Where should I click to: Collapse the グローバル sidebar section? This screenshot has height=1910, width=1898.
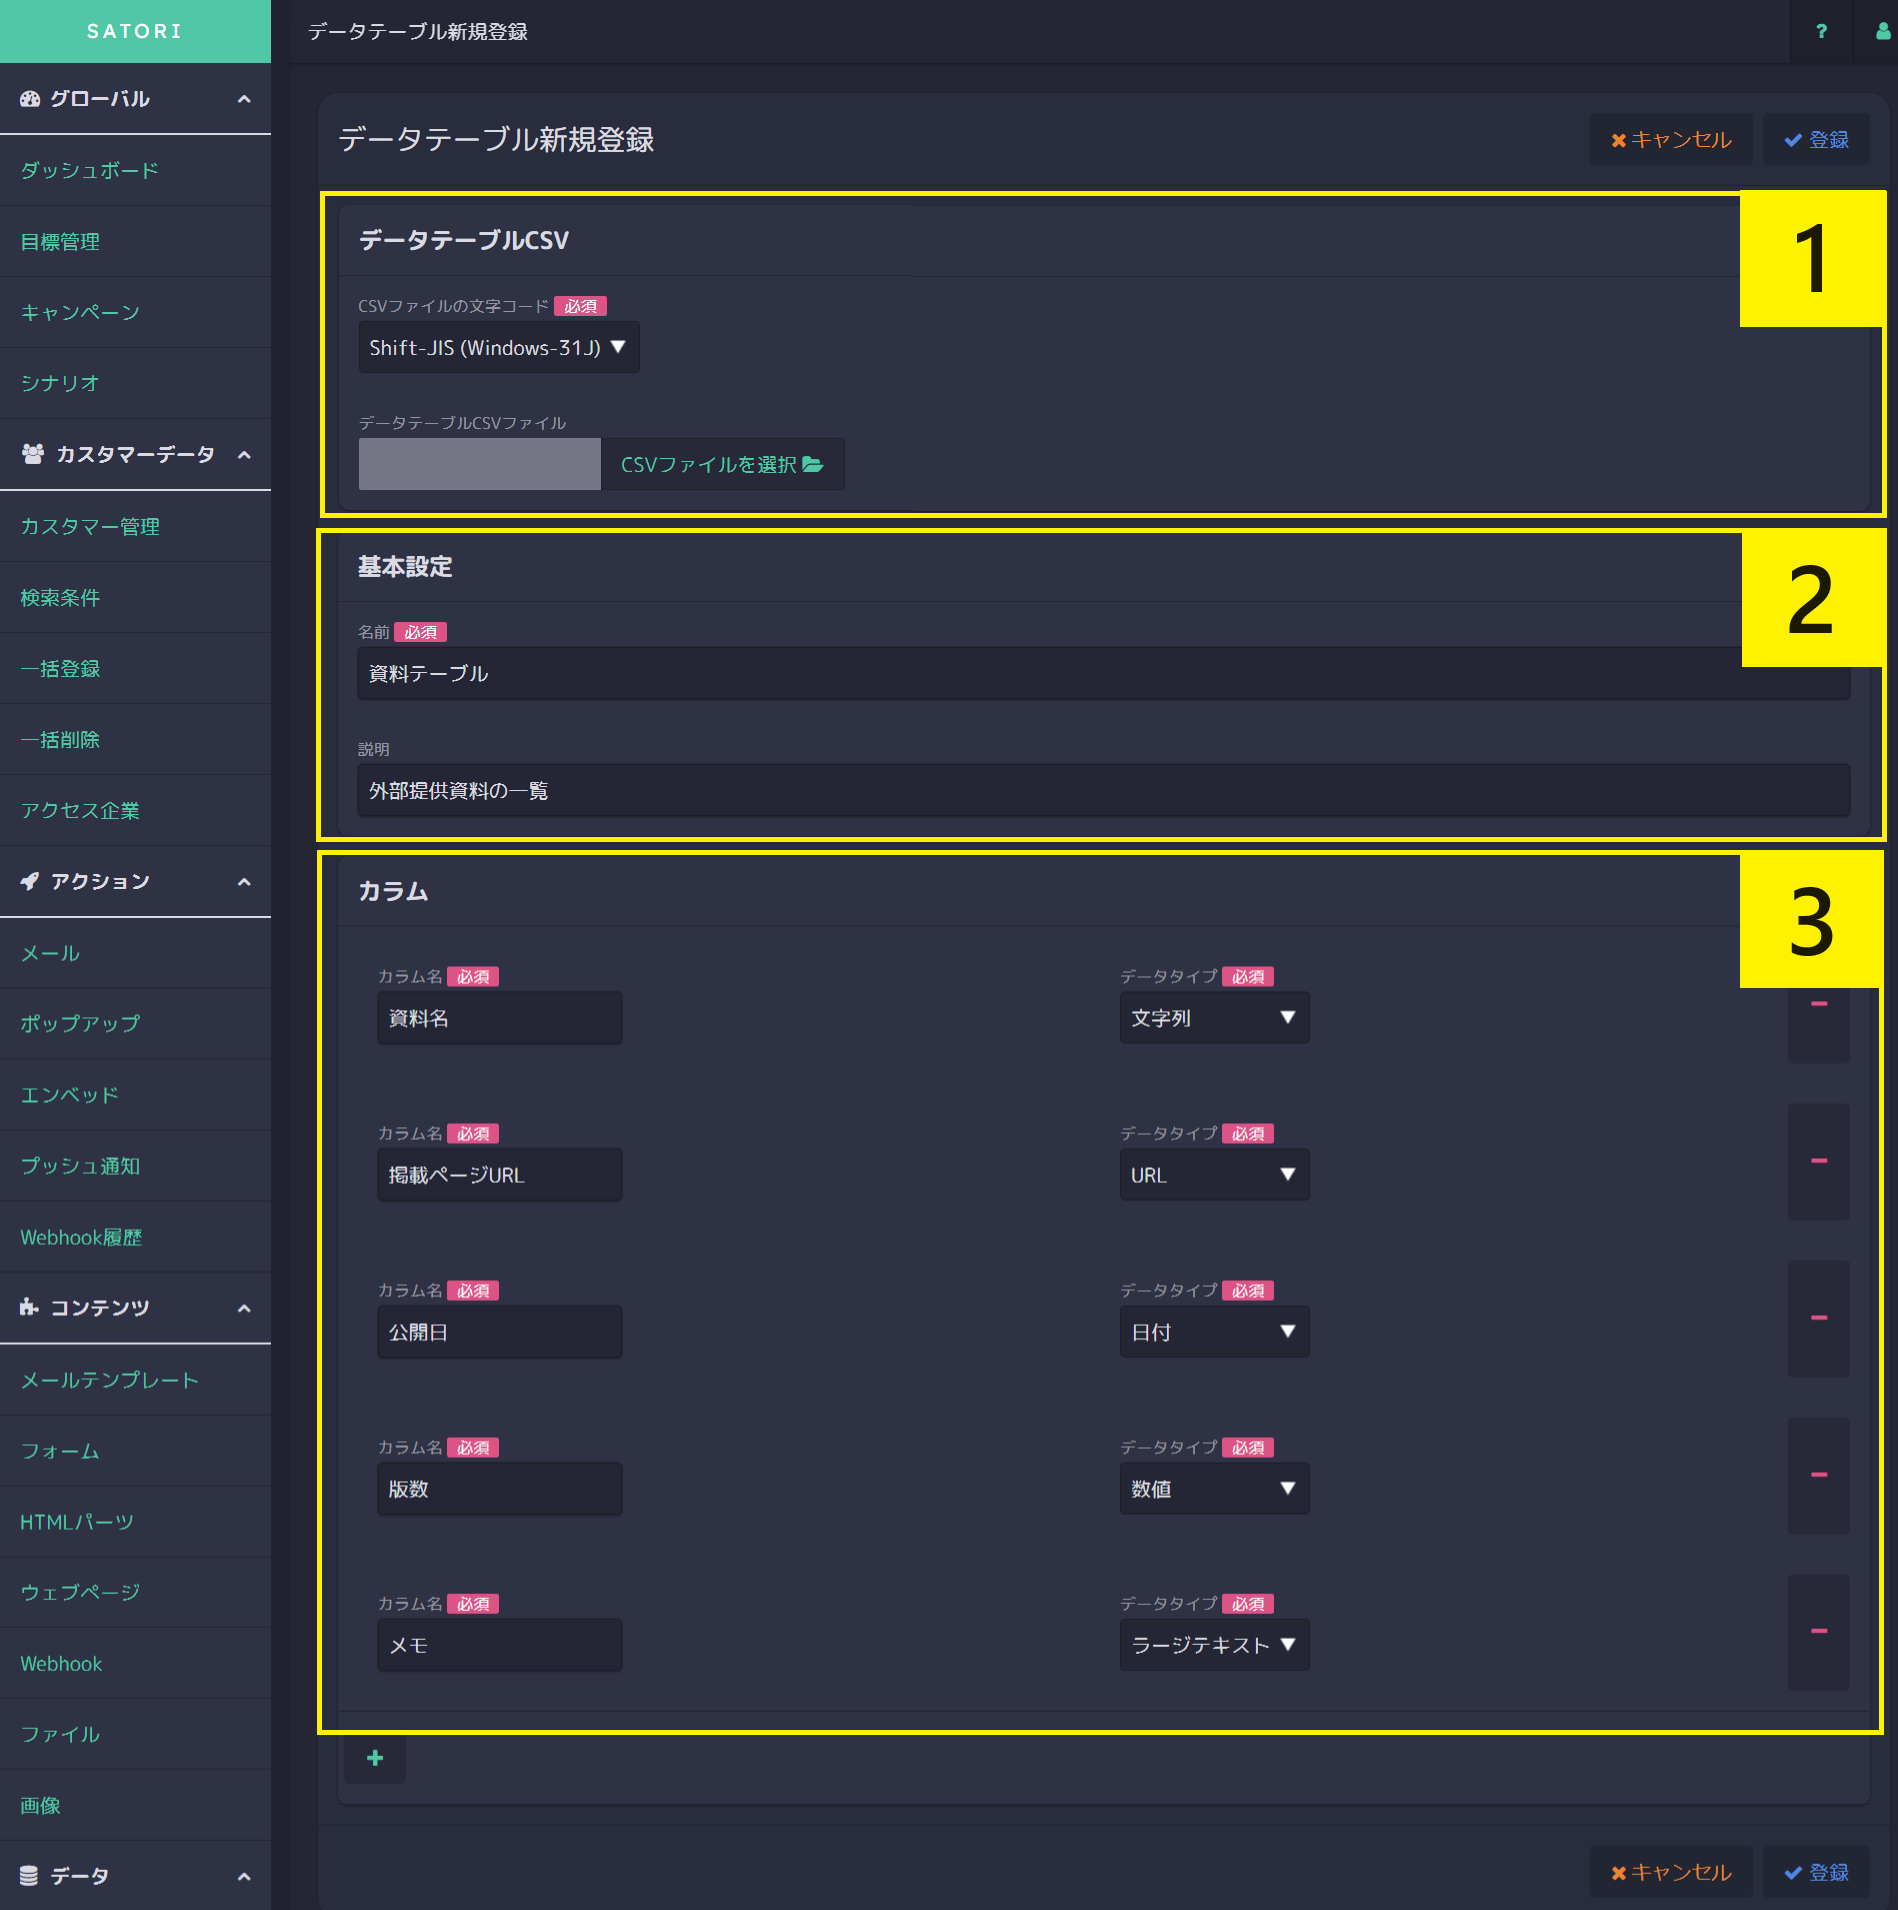pos(243,99)
